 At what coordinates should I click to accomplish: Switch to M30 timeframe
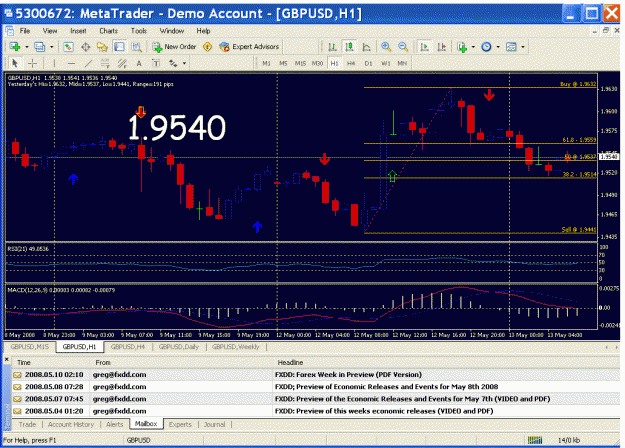click(317, 63)
